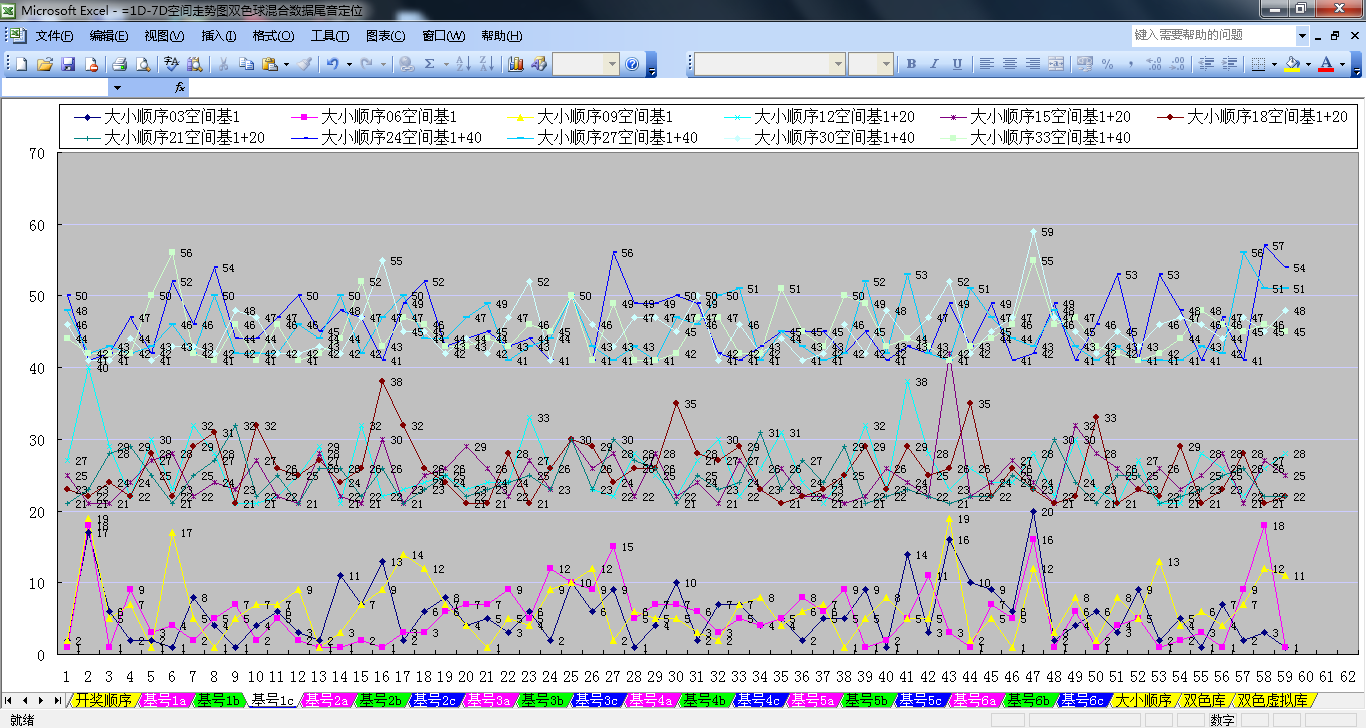Click the Paste clipboard icon
The image size is (1366, 728).
(x=269, y=64)
